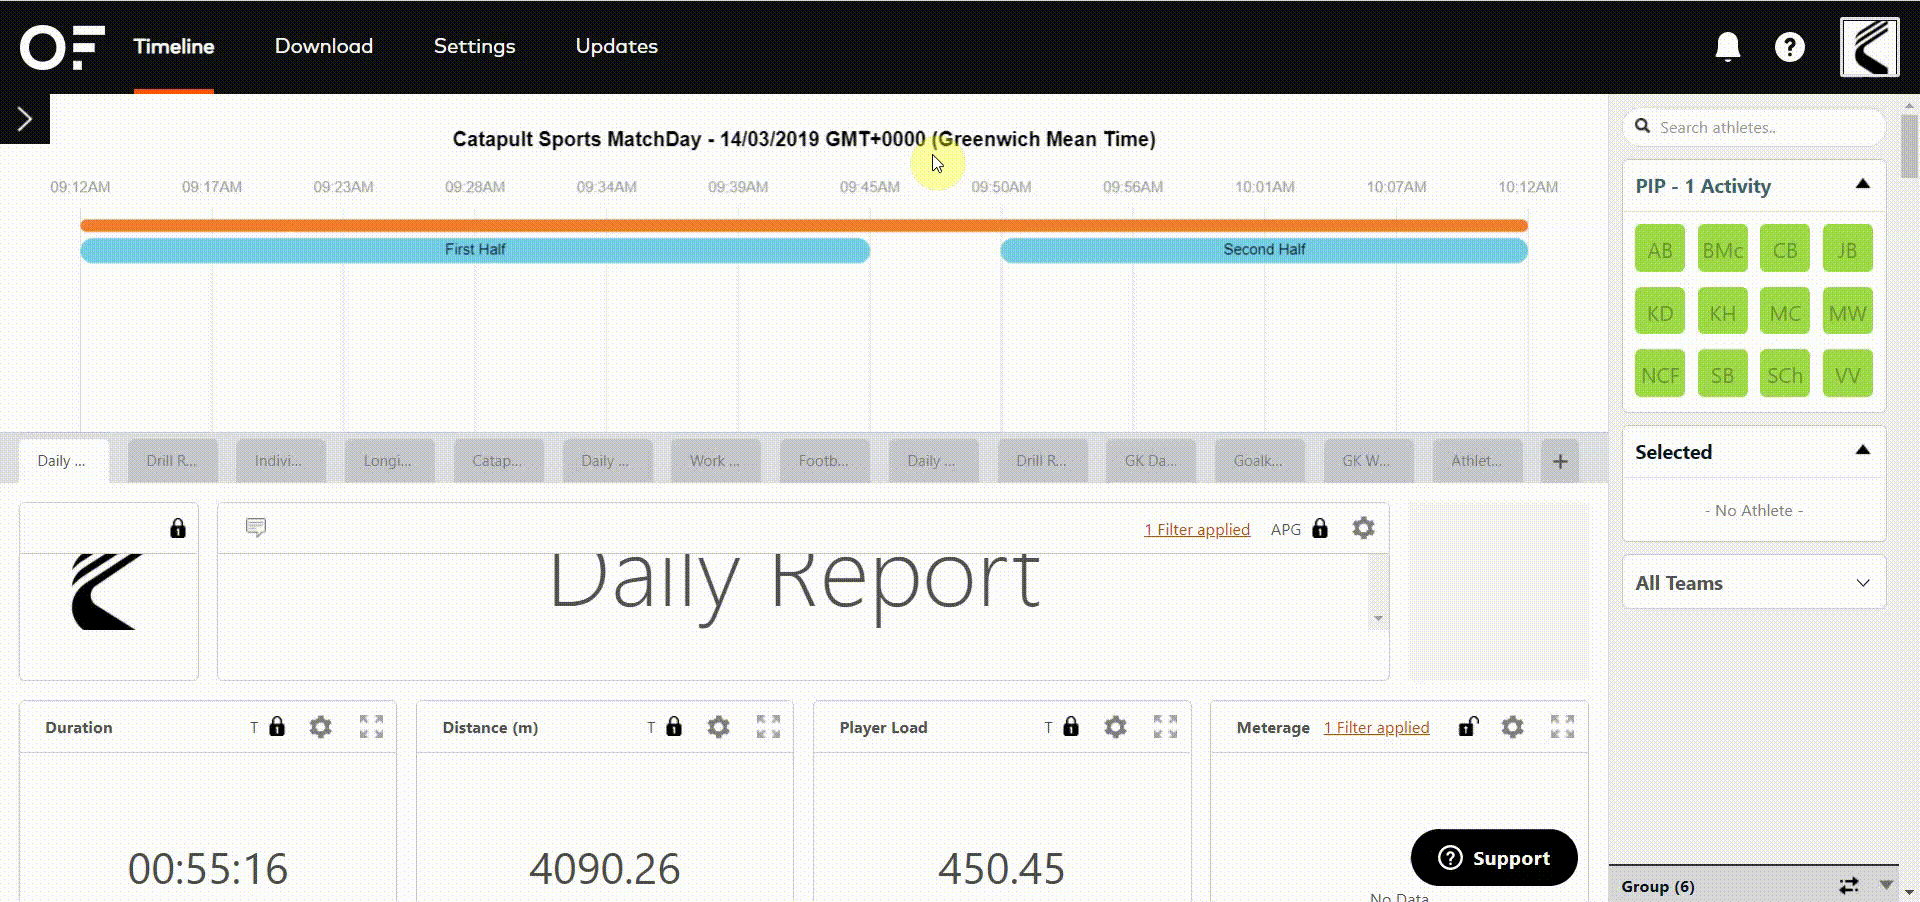Add a new report tab with the plus icon
Image resolution: width=1920 pixels, height=902 pixels.
point(1559,460)
